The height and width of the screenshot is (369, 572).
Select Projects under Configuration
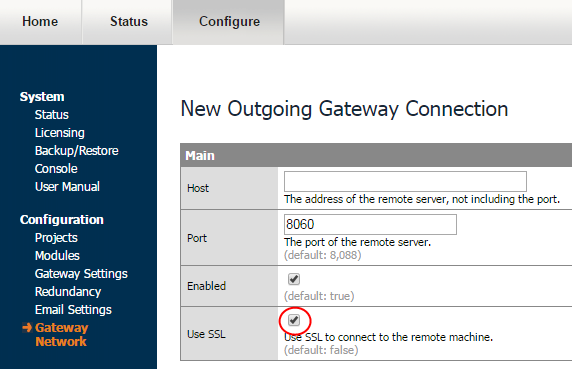56,238
